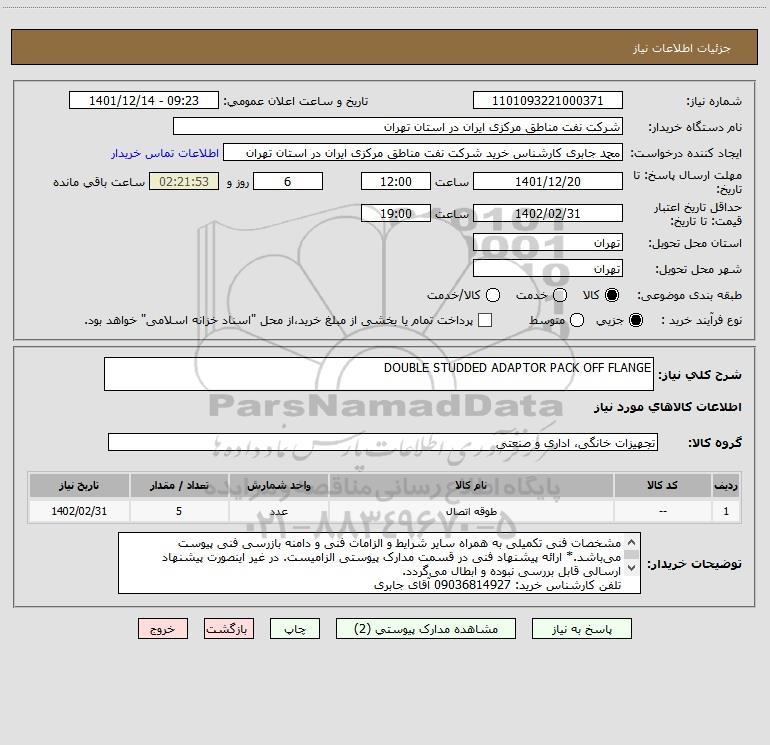
Task: Click the validity time field 19:00
Action: pyautogui.click(x=396, y=214)
